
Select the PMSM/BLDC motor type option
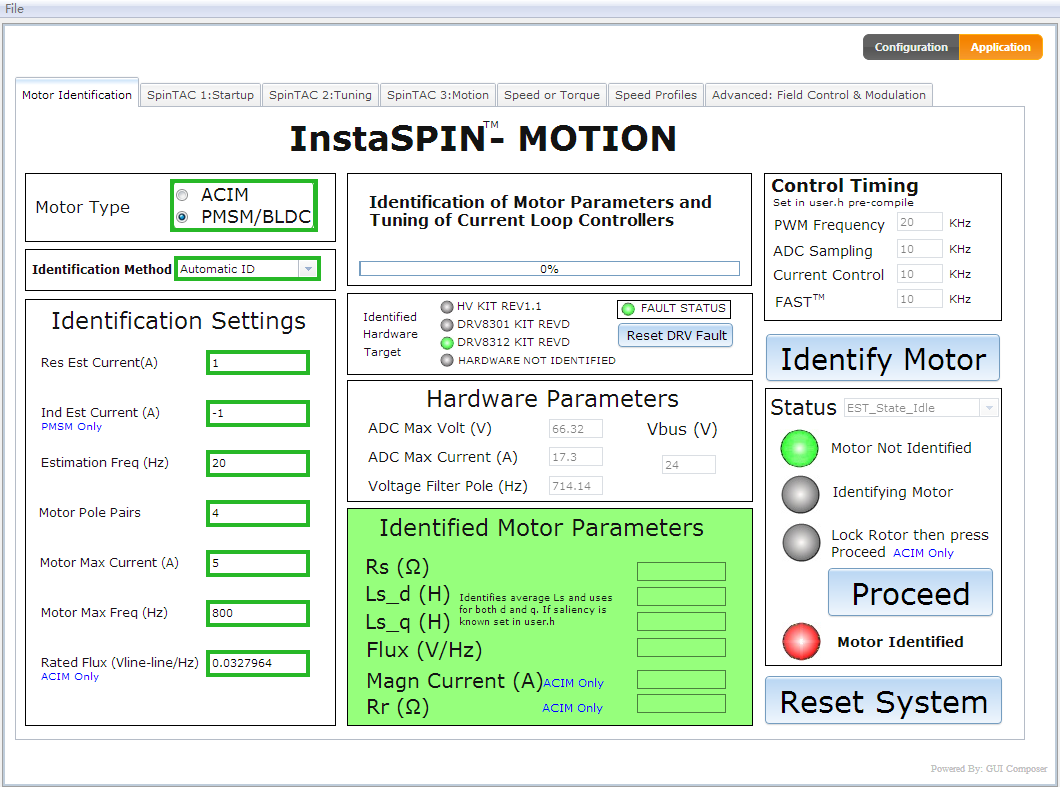point(182,217)
